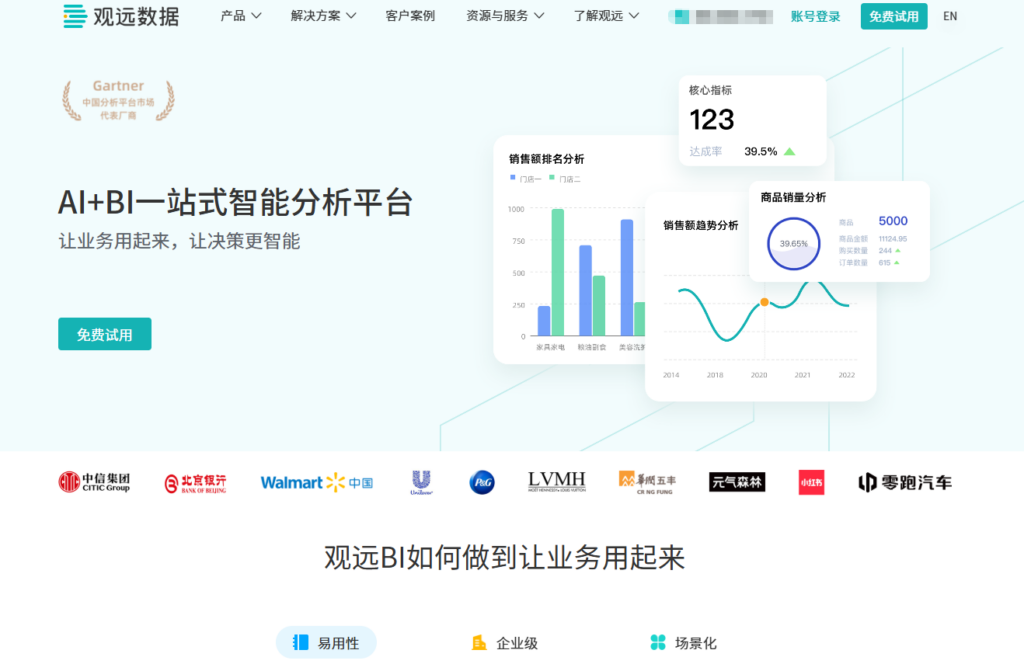Click the LVMH logo
This screenshot has width=1024, height=664.
[556, 482]
